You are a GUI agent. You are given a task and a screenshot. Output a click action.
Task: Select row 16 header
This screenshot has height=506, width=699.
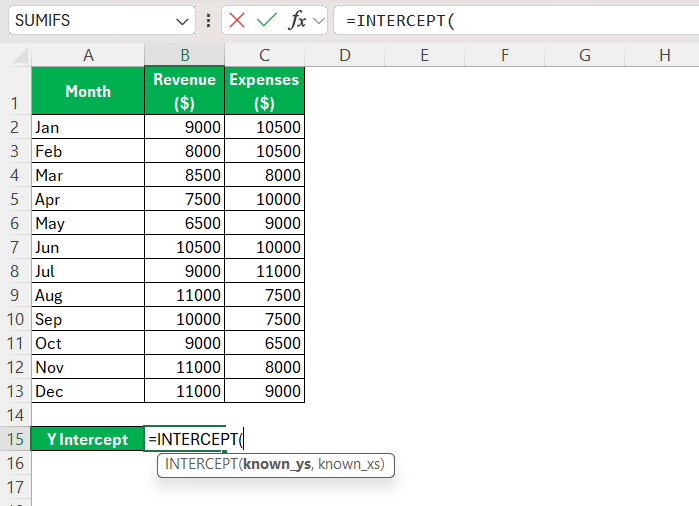[15, 463]
